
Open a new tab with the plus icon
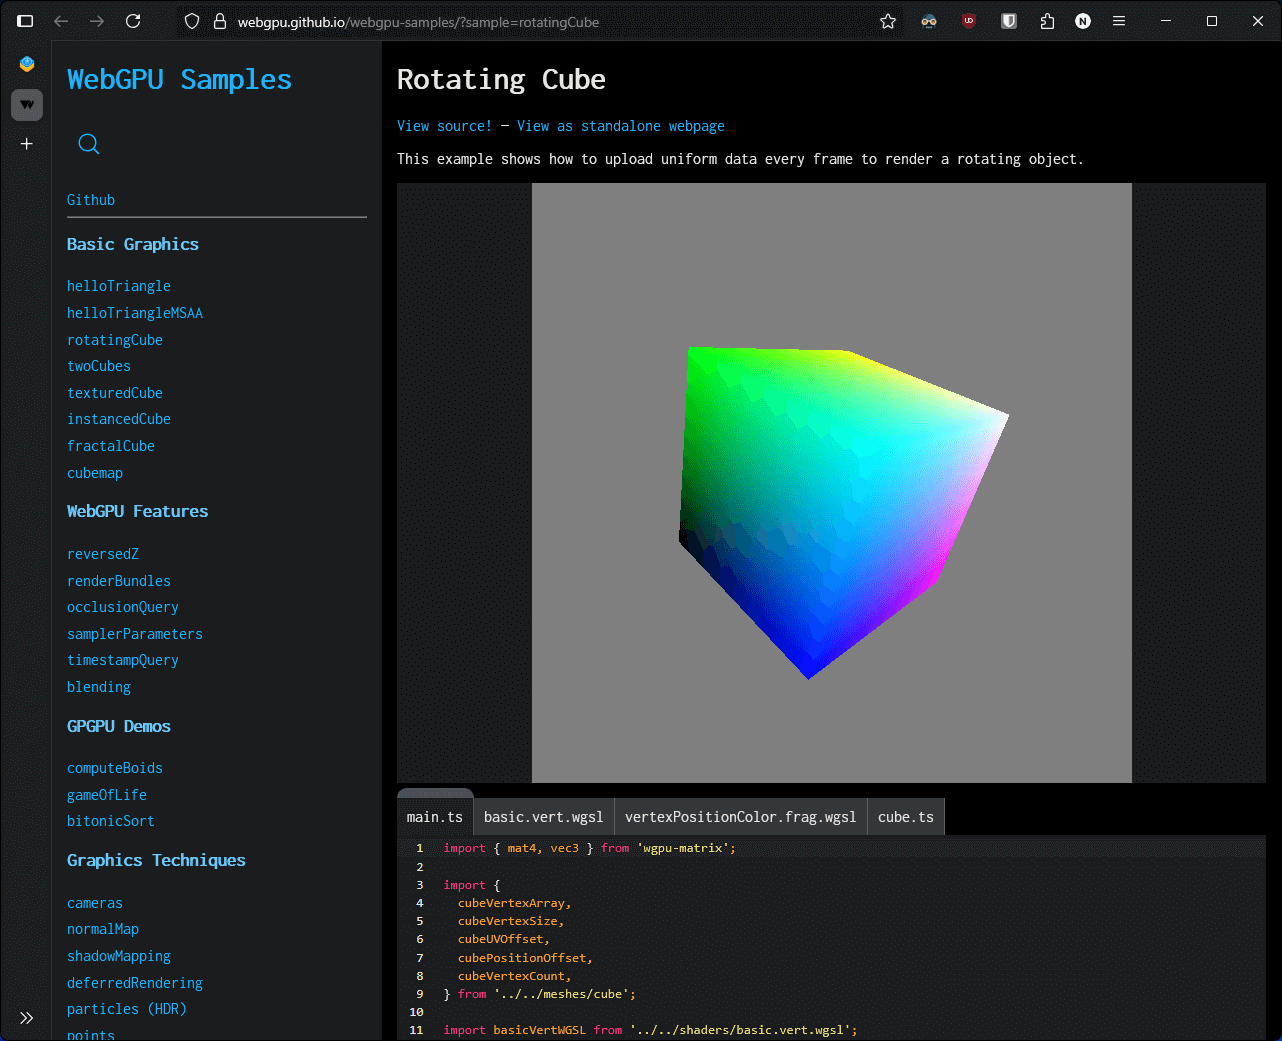[26, 143]
